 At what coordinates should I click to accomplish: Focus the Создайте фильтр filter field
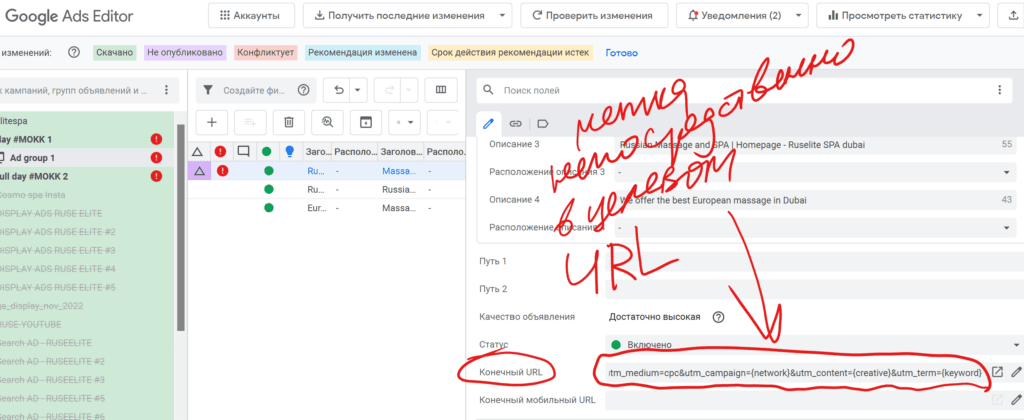coord(256,90)
